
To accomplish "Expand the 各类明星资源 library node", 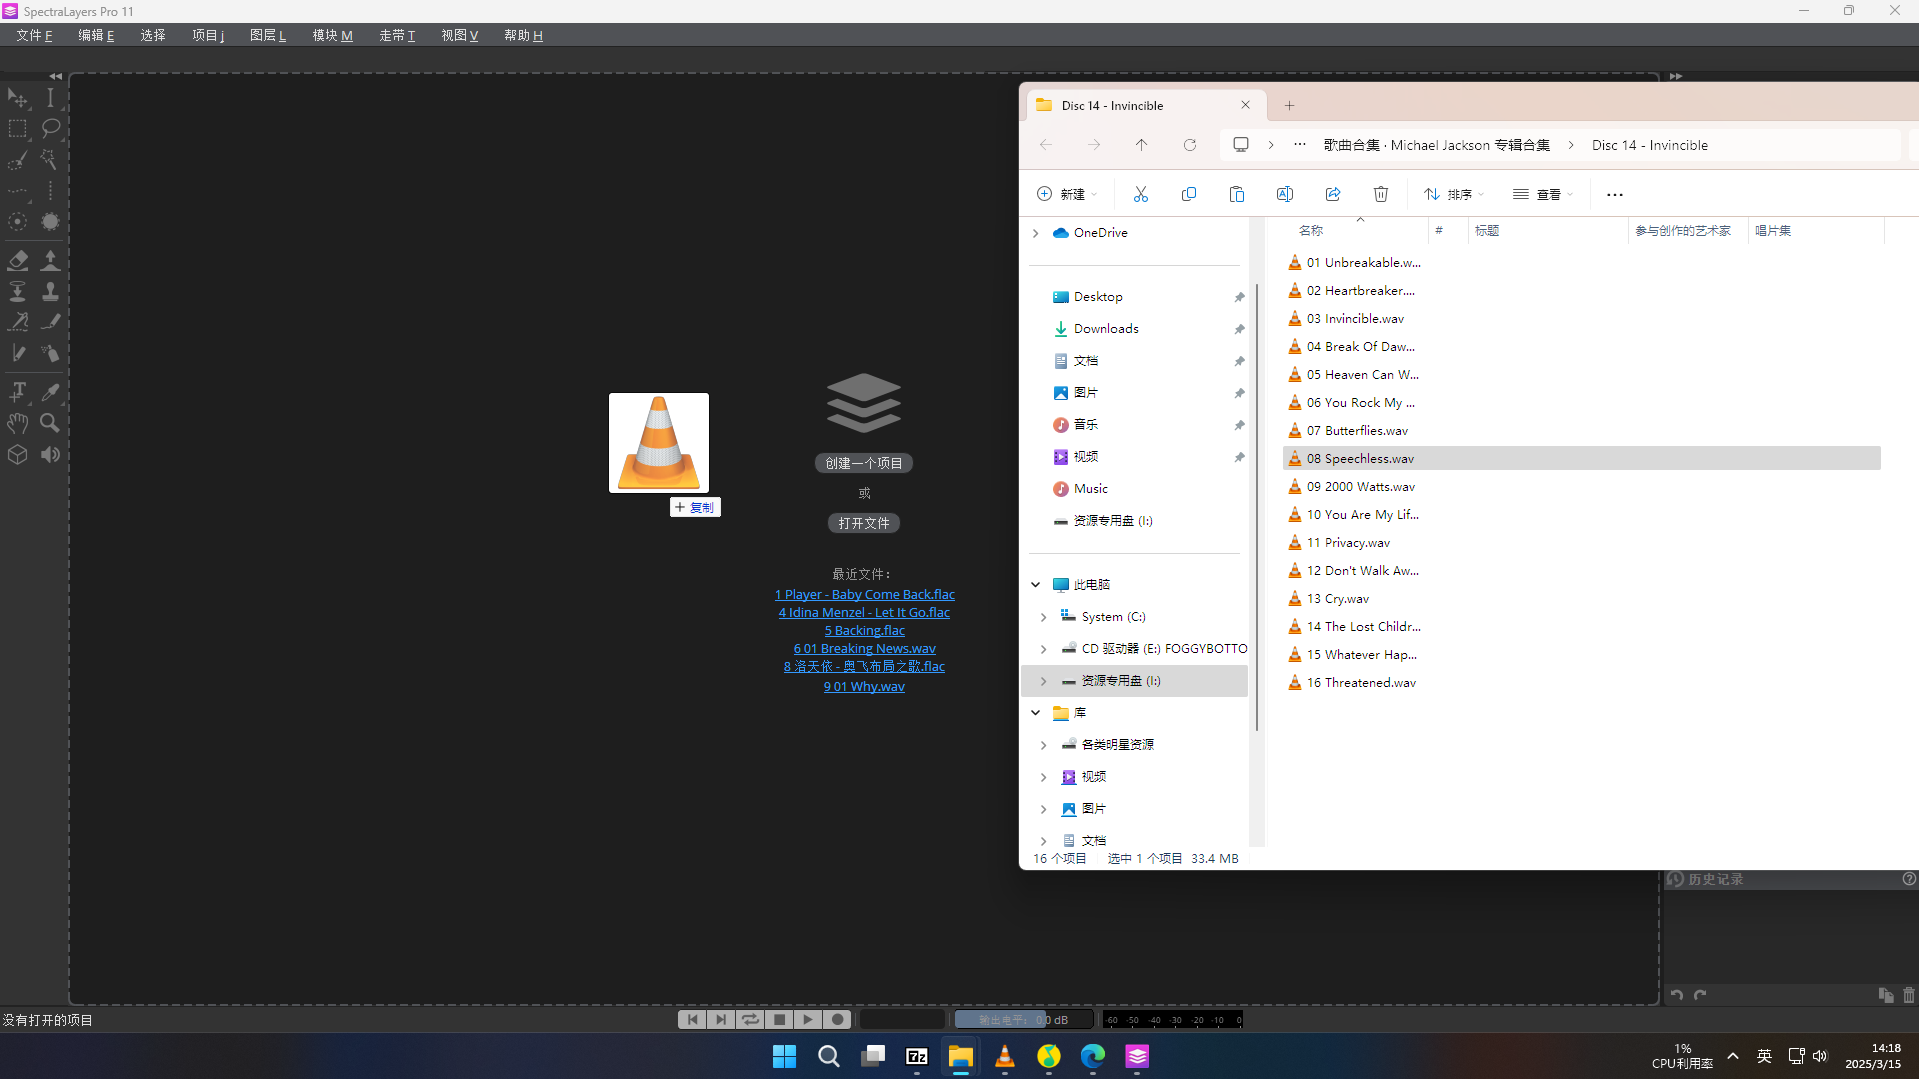I will 1044,745.
